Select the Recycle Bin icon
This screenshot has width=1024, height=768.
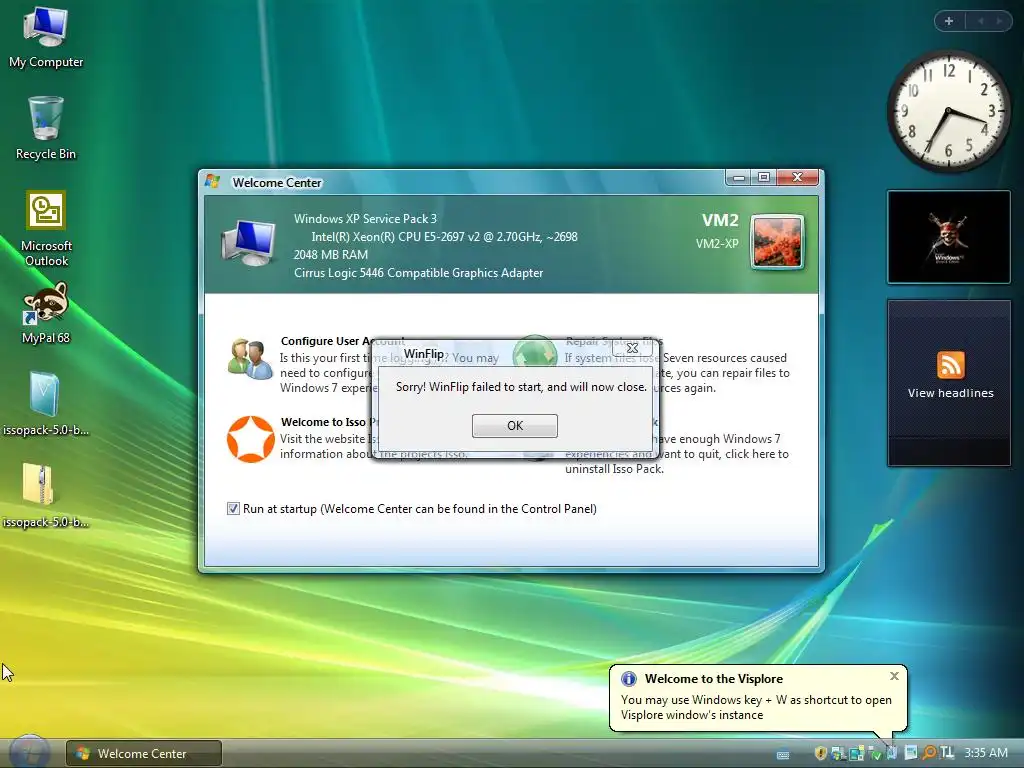click(46, 129)
